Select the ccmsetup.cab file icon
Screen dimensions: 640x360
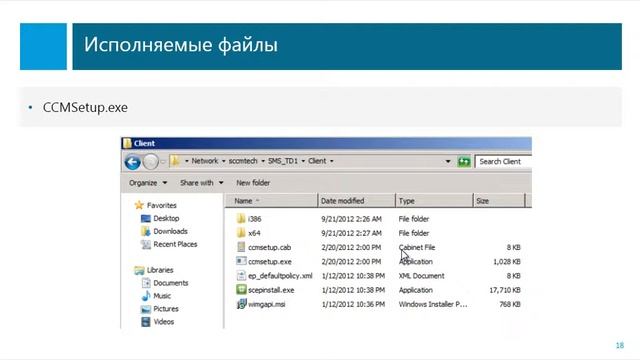pos(241,247)
